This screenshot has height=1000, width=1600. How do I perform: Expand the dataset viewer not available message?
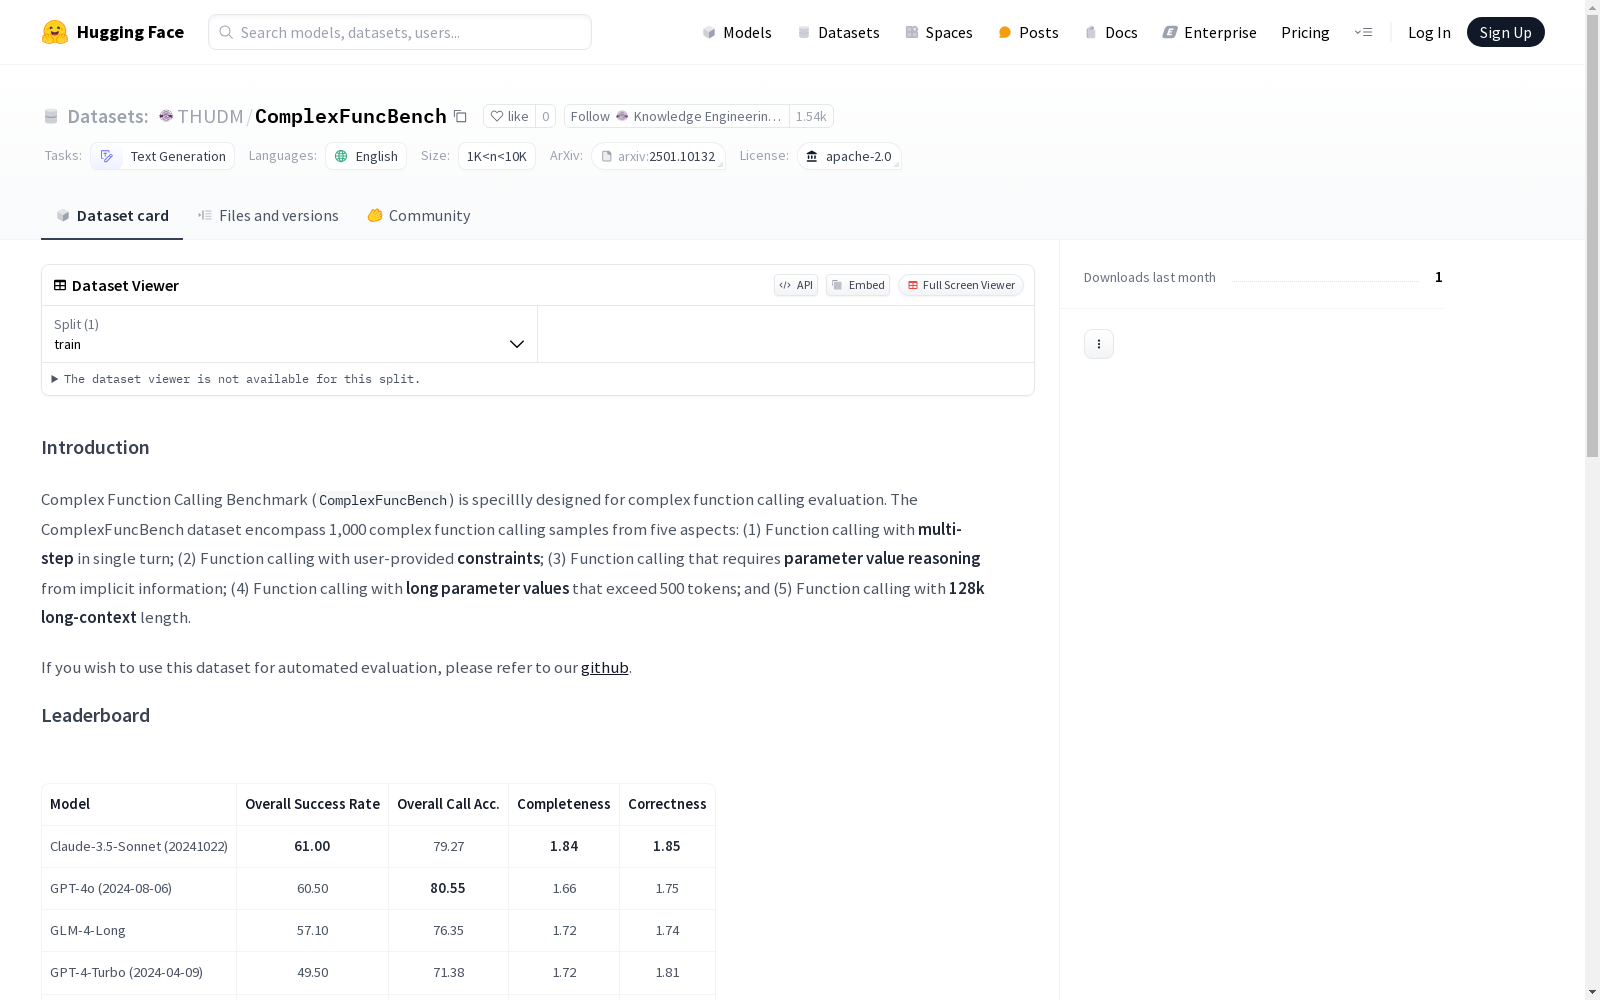(x=236, y=379)
